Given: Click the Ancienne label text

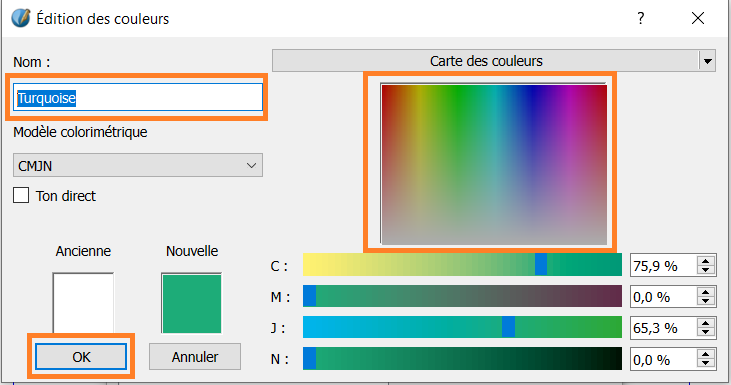Looking at the screenshot, I should pyautogui.click(x=83, y=251).
